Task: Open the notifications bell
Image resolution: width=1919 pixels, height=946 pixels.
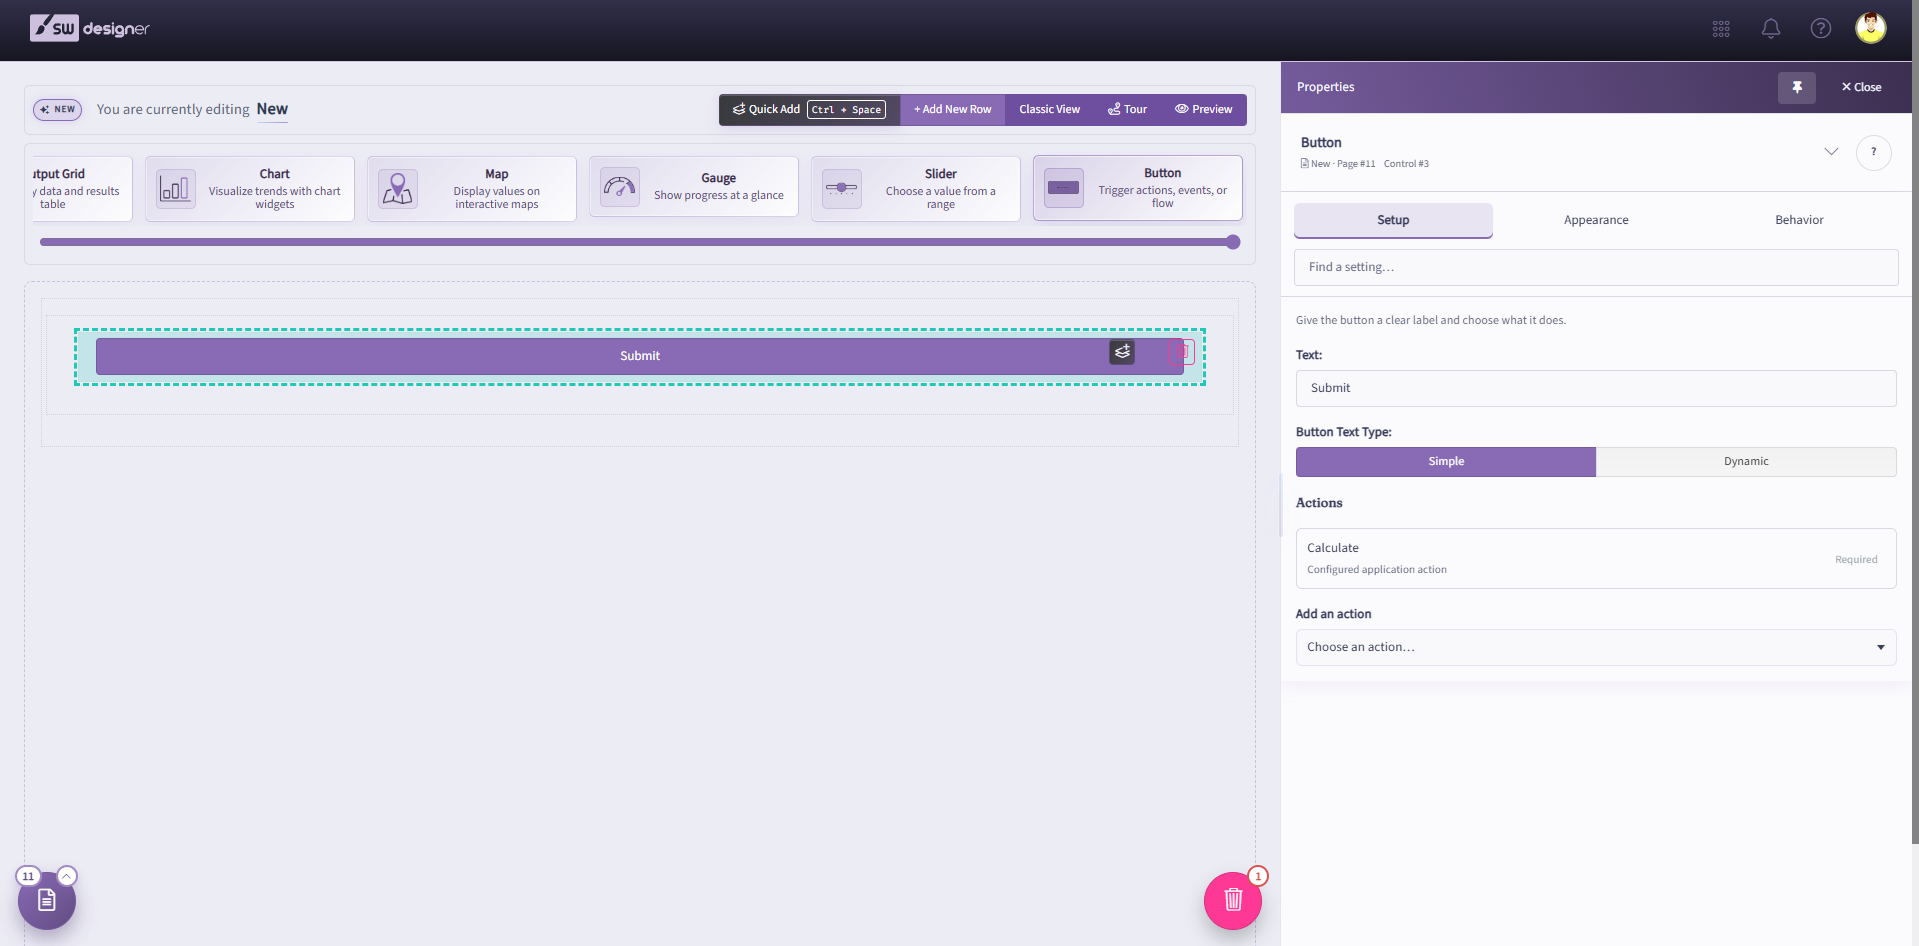Action: point(1771,29)
